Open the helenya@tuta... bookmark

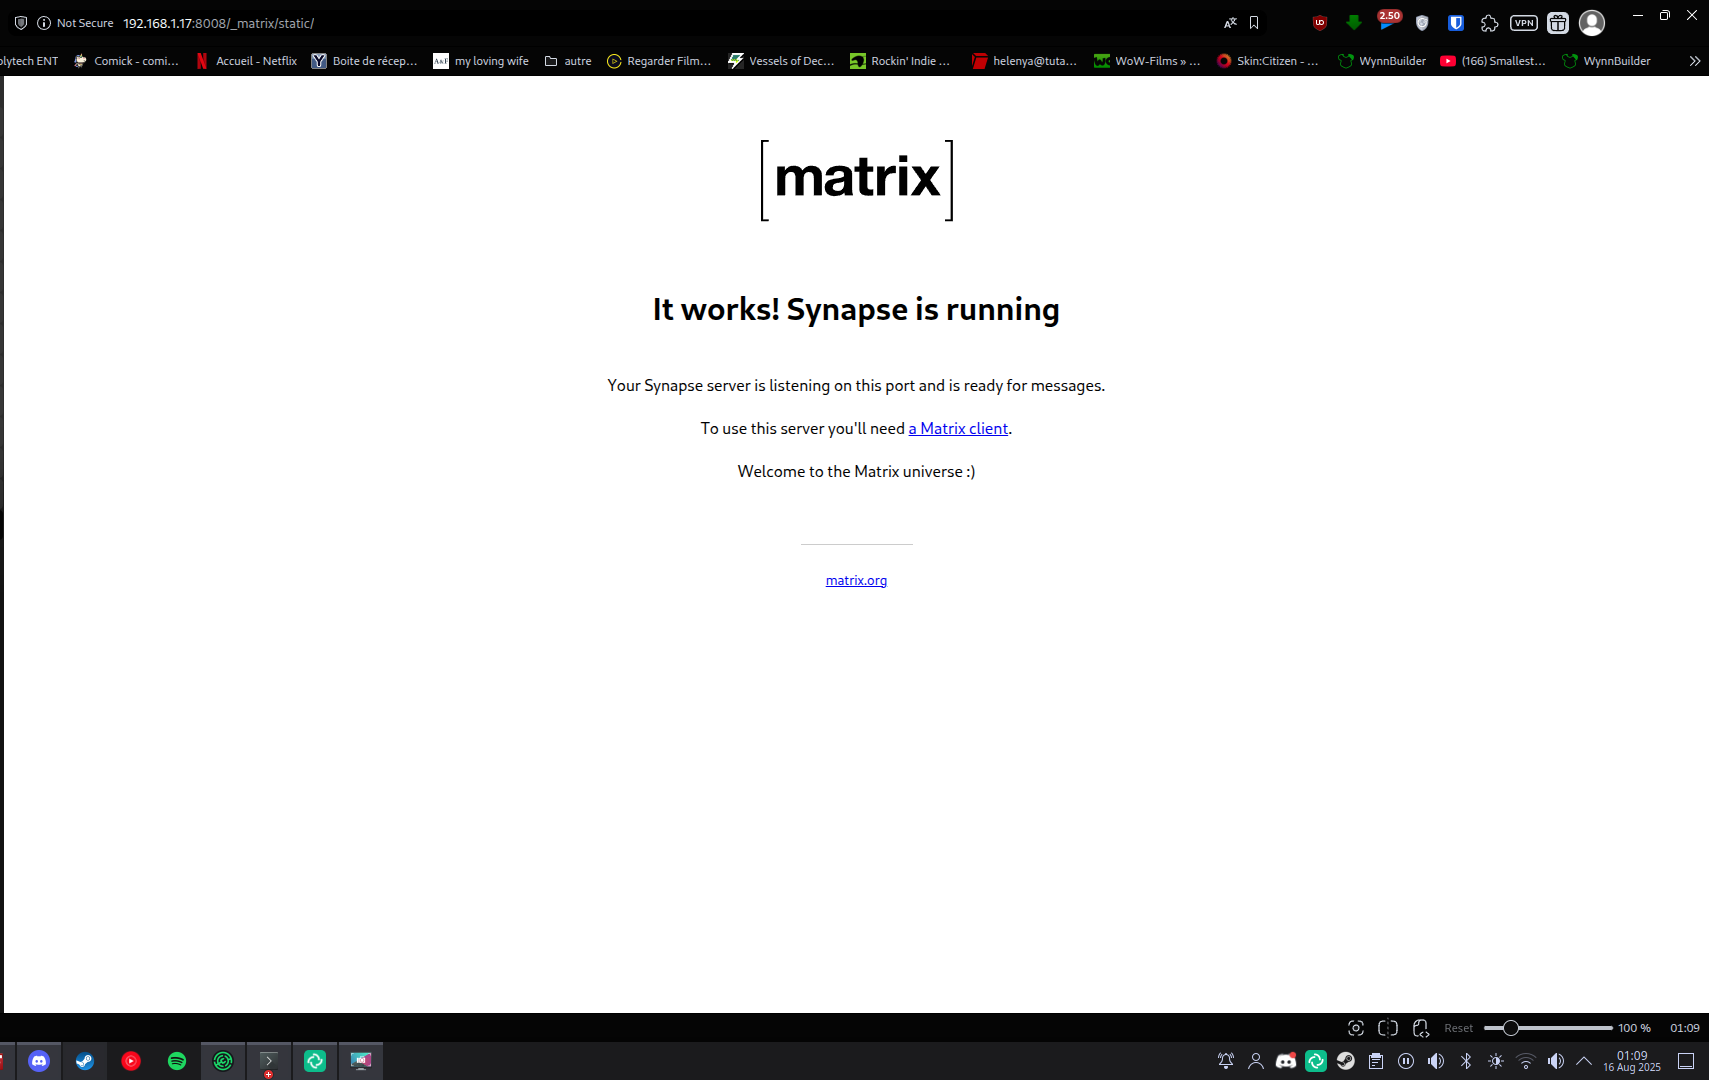1024,61
